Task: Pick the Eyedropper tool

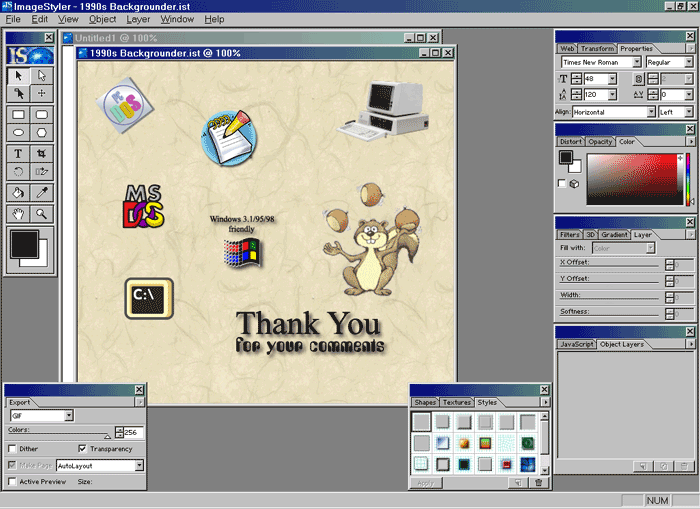Action: click(42, 193)
